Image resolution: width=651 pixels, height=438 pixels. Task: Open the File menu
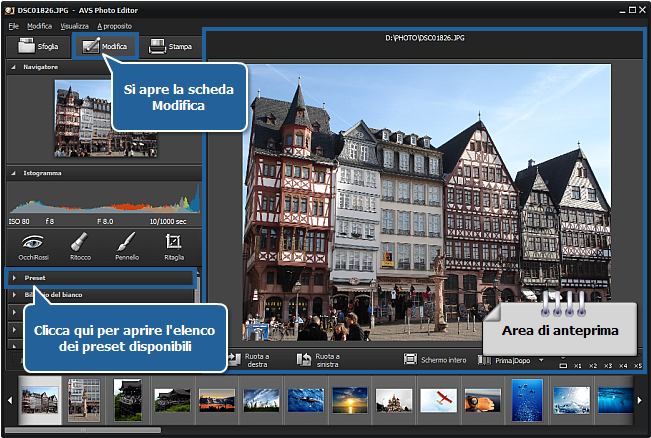14,26
